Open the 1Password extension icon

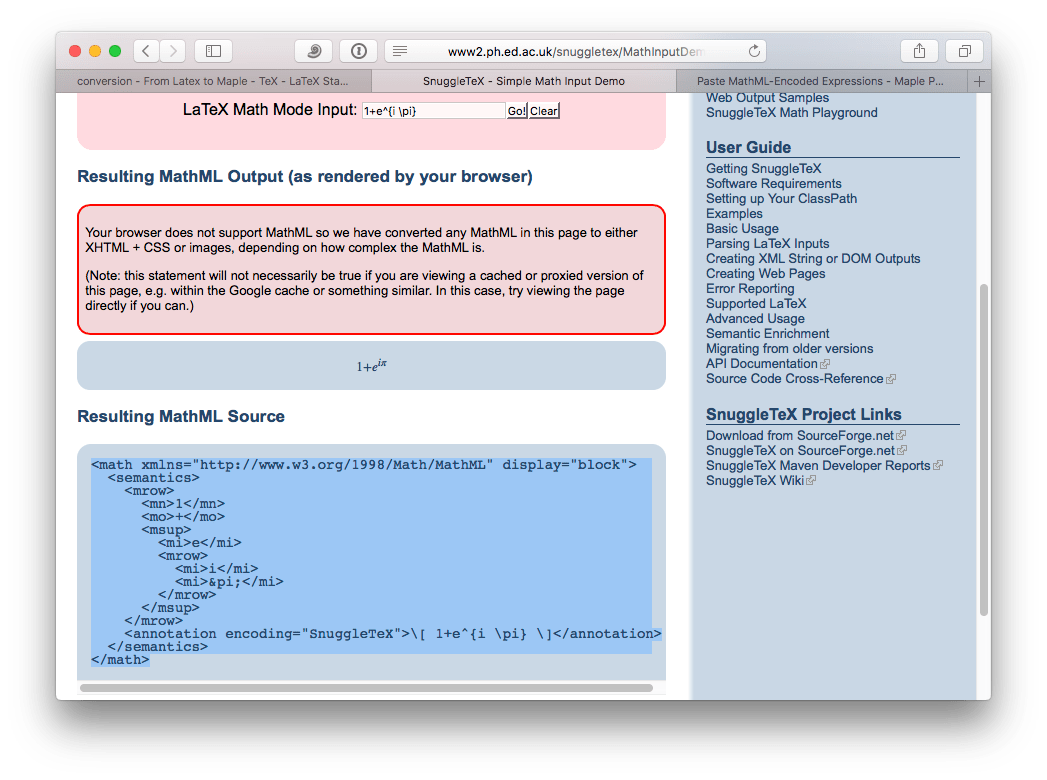[358, 50]
